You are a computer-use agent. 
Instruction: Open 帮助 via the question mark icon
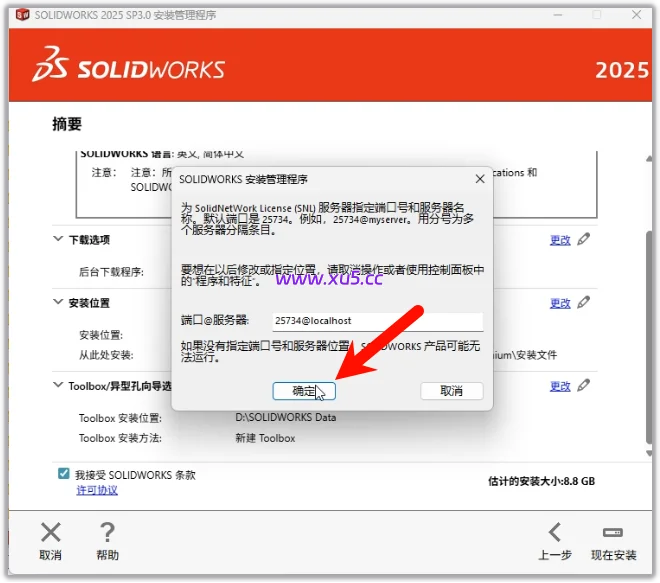(107, 533)
